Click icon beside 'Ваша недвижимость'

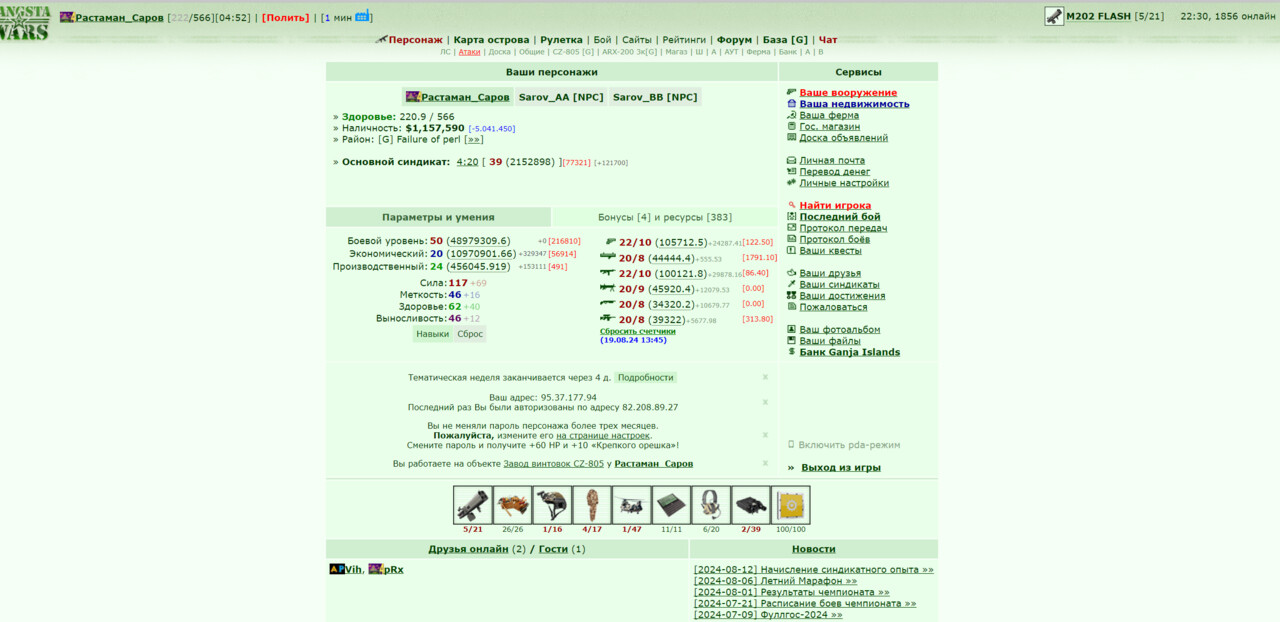pyautogui.click(x=792, y=103)
